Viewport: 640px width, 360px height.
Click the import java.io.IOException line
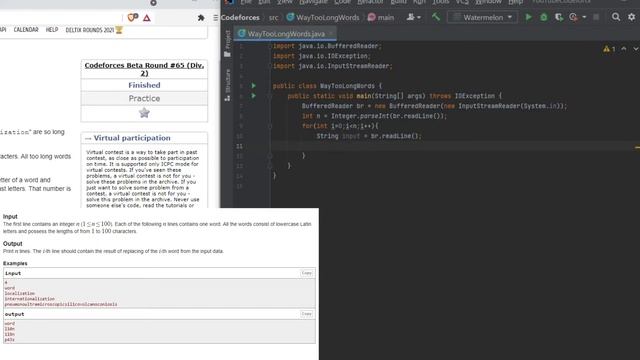point(322,56)
